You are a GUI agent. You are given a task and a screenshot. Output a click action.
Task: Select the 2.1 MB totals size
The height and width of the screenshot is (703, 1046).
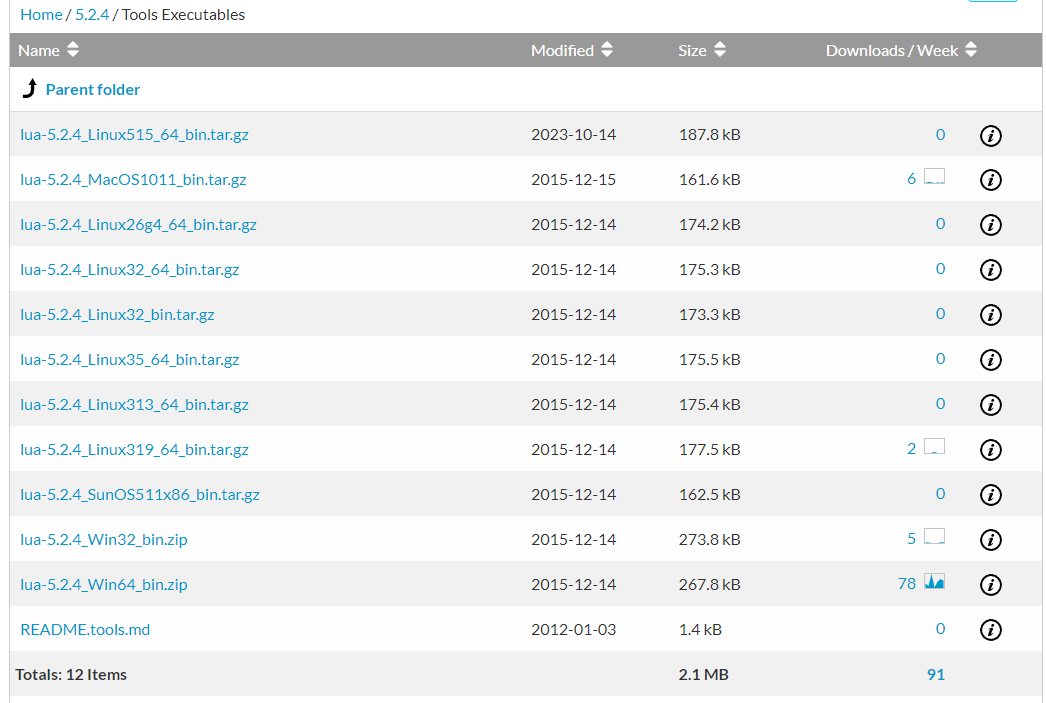click(704, 675)
